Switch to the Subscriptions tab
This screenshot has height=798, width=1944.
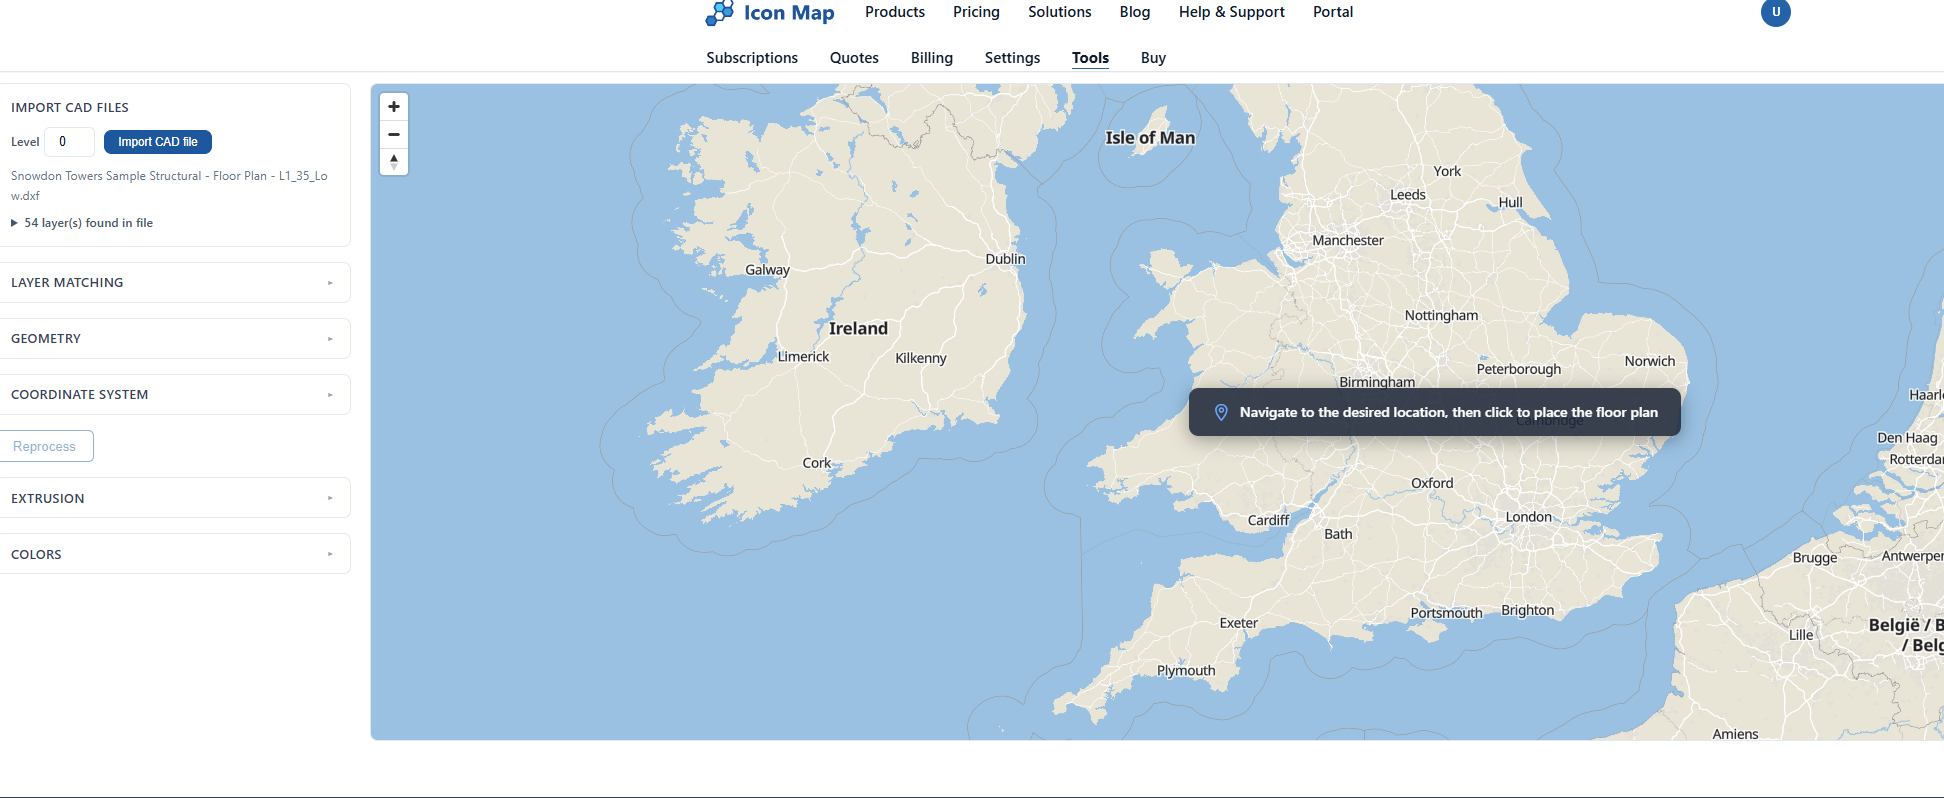click(x=752, y=58)
